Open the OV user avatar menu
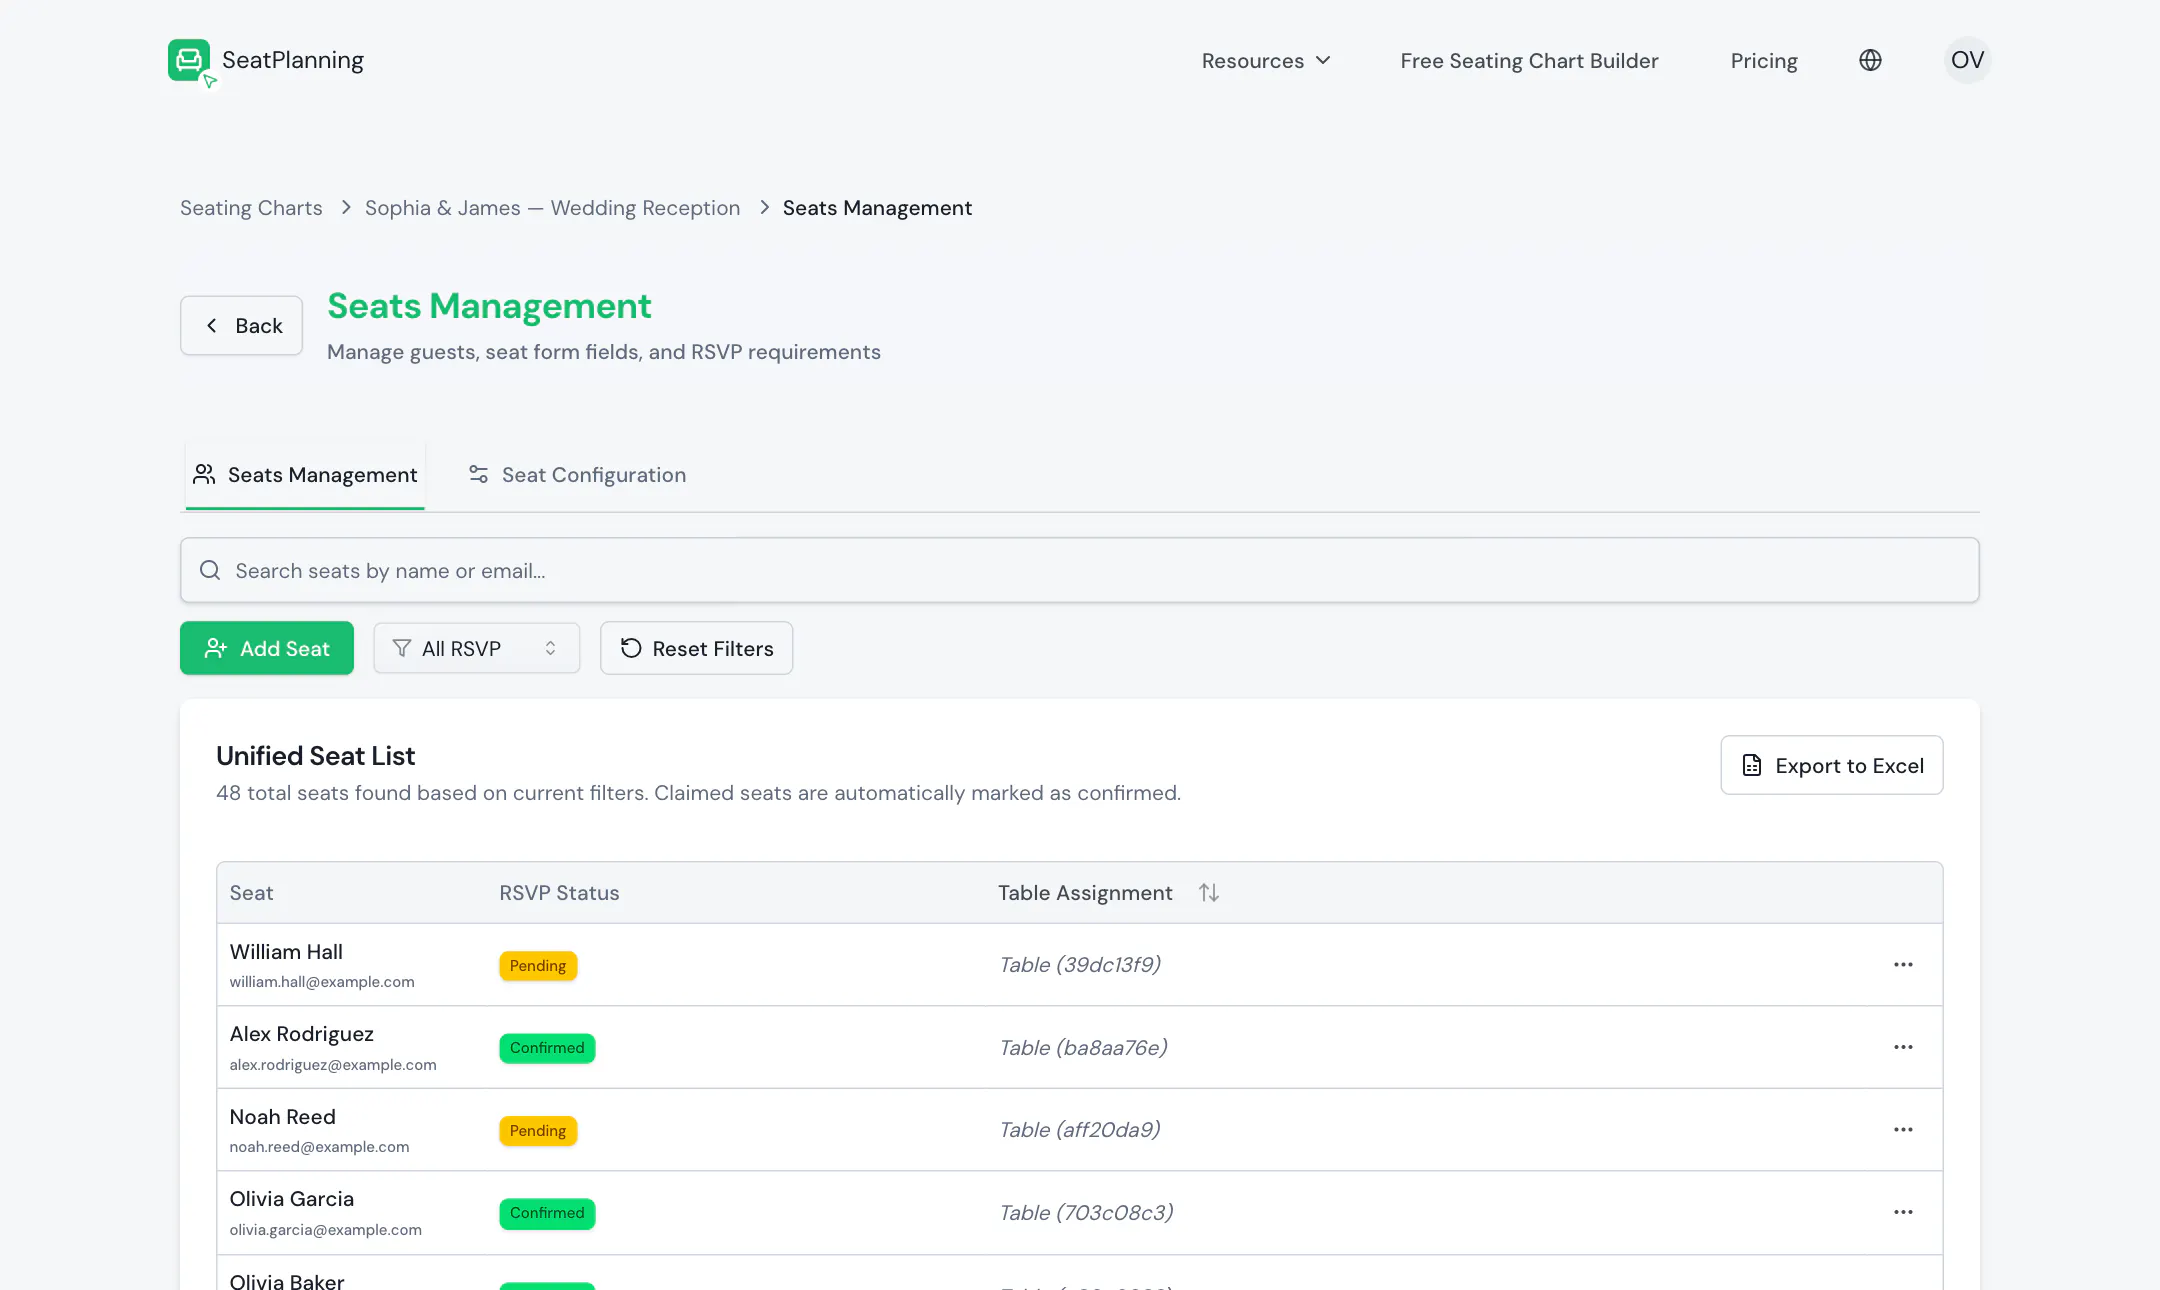Screen dimensions: 2160x1290 (x=1967, y=60)
